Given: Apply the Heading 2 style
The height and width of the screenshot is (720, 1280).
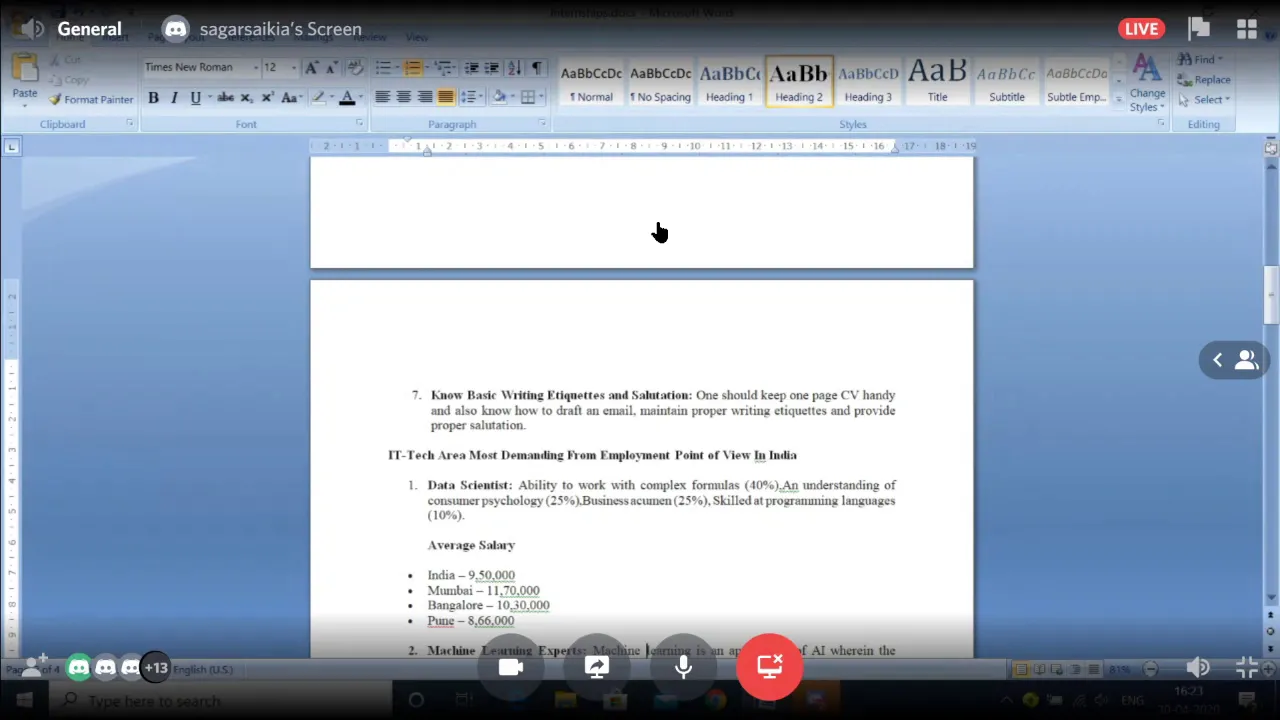Looking at the screenshot, I should pos(798,82).
